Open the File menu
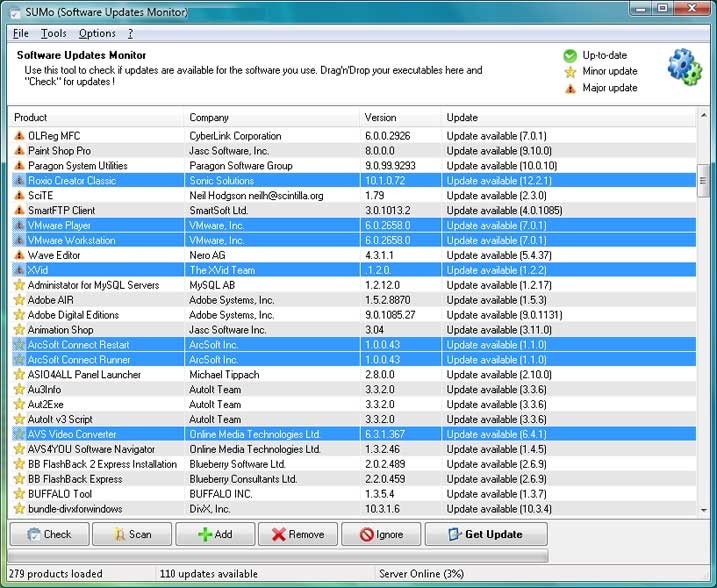717x588 pixels. click(21, 33)
